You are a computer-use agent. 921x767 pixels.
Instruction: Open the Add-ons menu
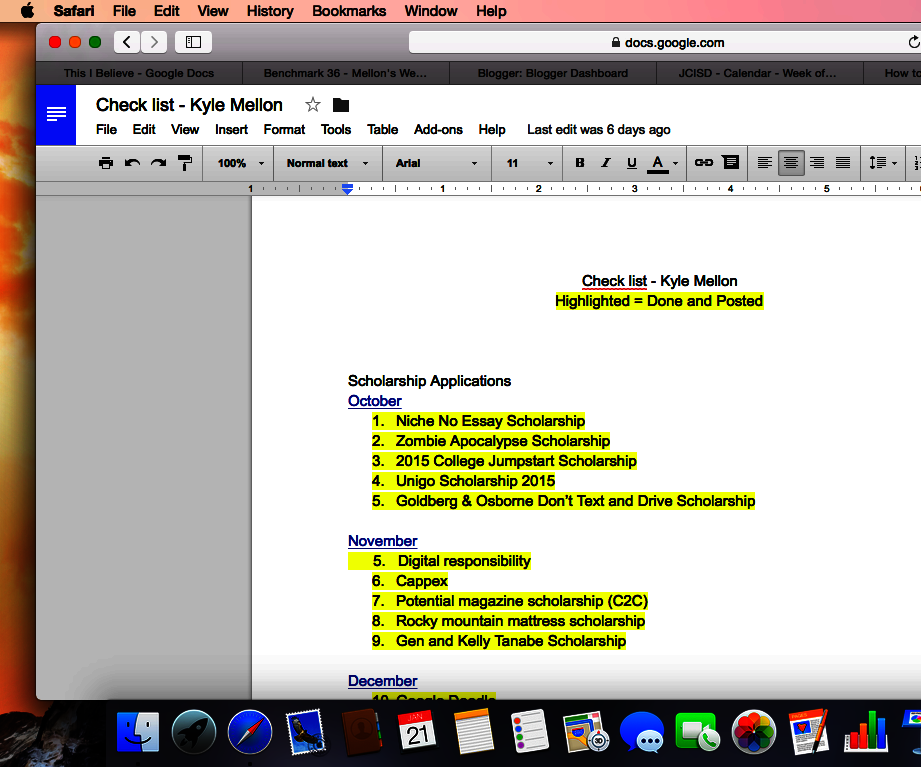point(438,130)
